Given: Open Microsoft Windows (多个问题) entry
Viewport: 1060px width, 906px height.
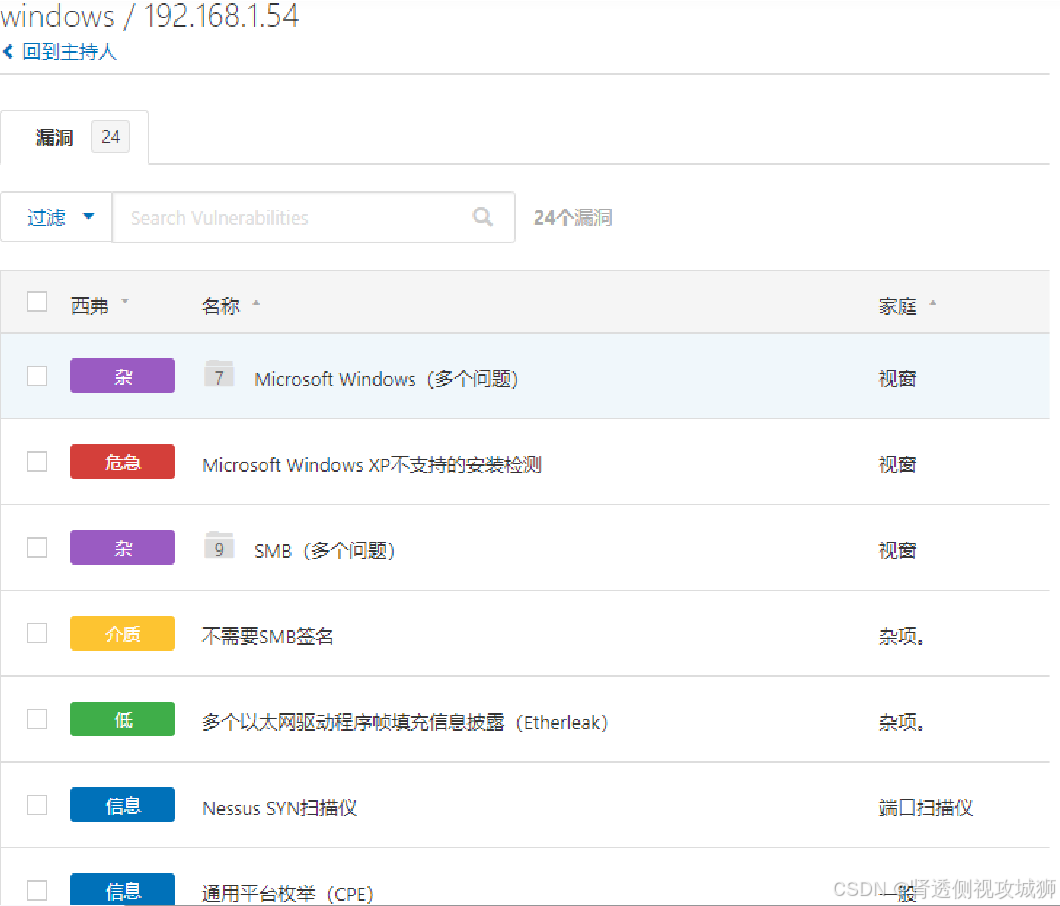Looking at the screenshot, I should tap(386, 379).
